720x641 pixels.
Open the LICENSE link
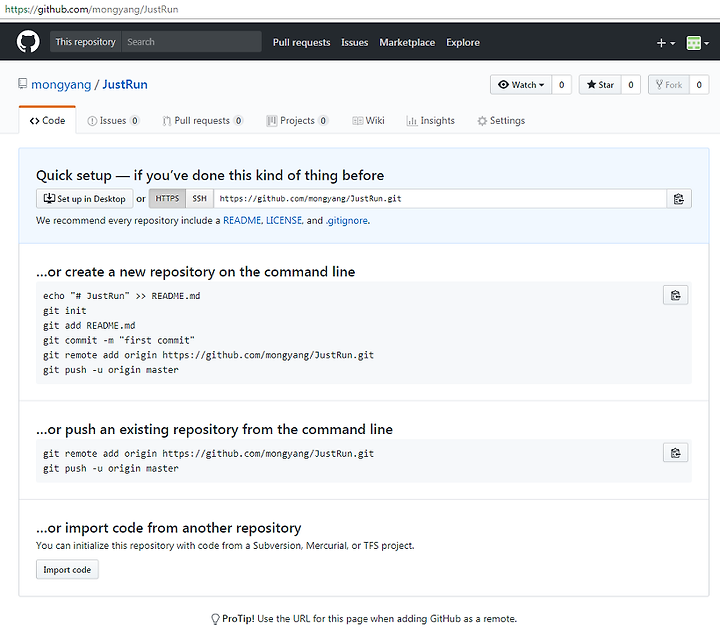point(284,220)
